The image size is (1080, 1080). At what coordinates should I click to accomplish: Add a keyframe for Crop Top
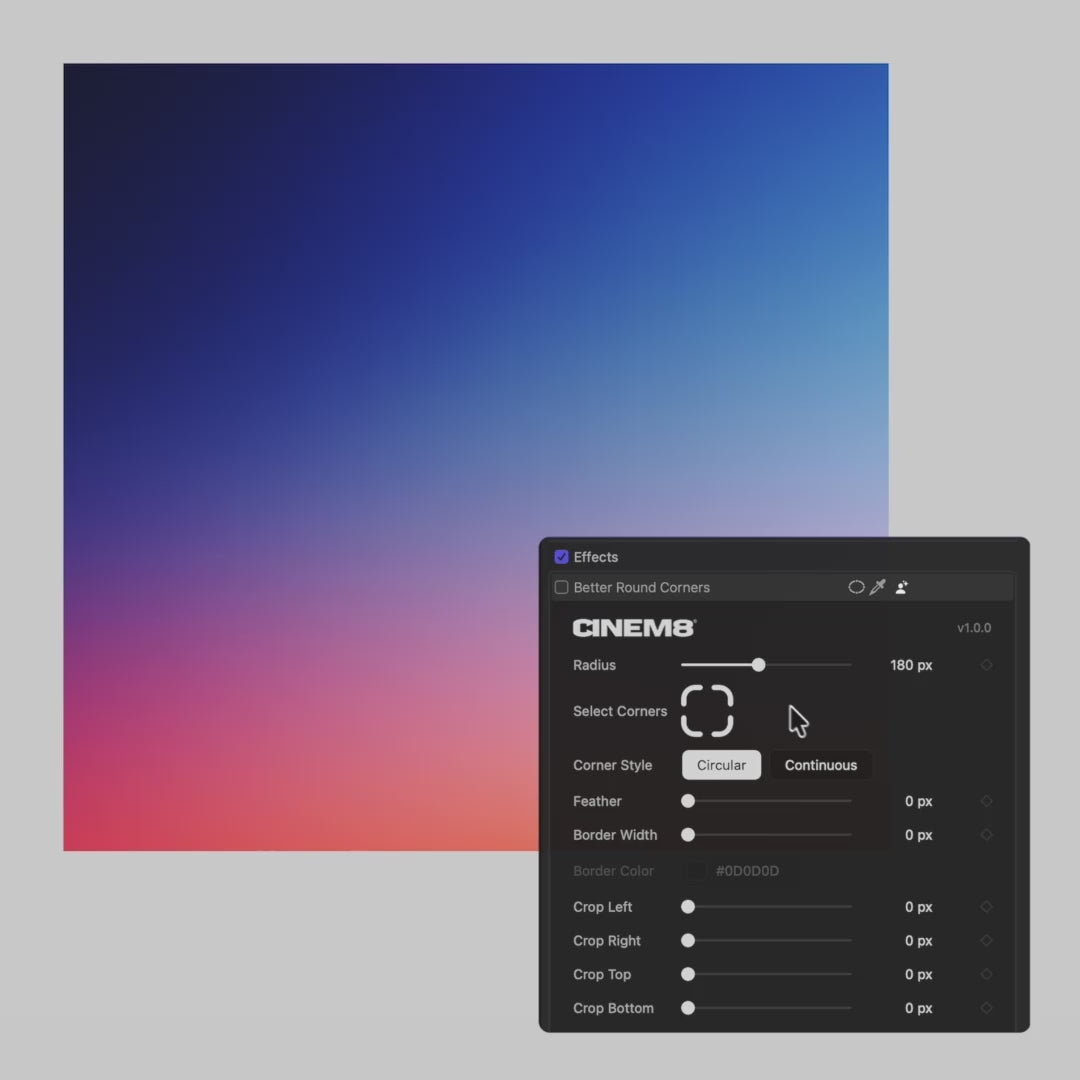pos(986,974)
